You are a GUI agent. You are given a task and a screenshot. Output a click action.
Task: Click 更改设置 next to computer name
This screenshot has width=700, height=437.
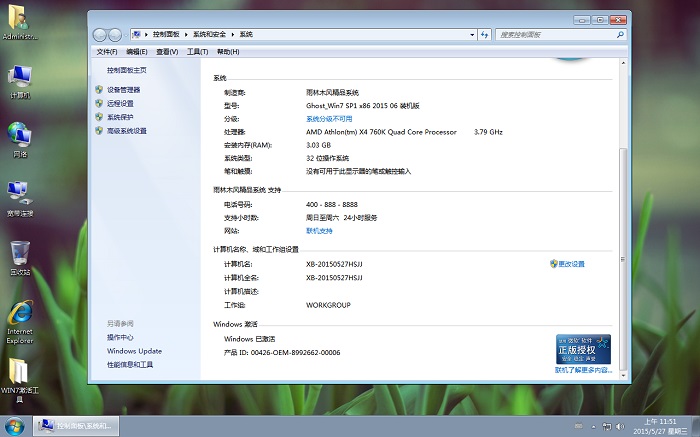pos(570,264)
